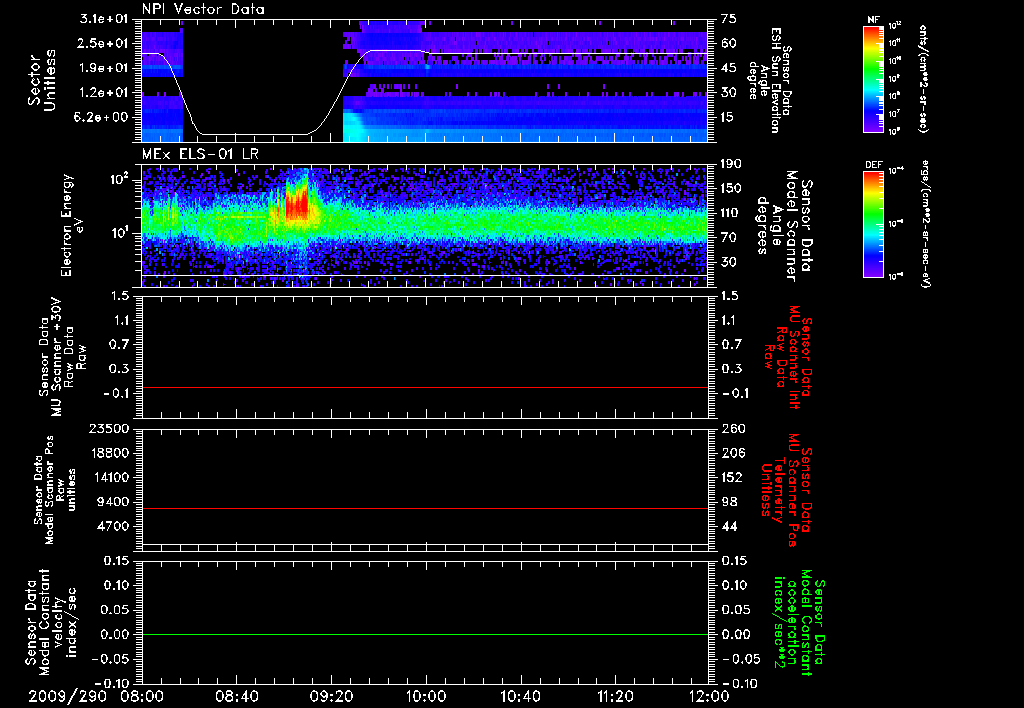1024x708 pixels.
Task: Click the "Sector Unitless" axis label
Action: (x=42, y=80)
